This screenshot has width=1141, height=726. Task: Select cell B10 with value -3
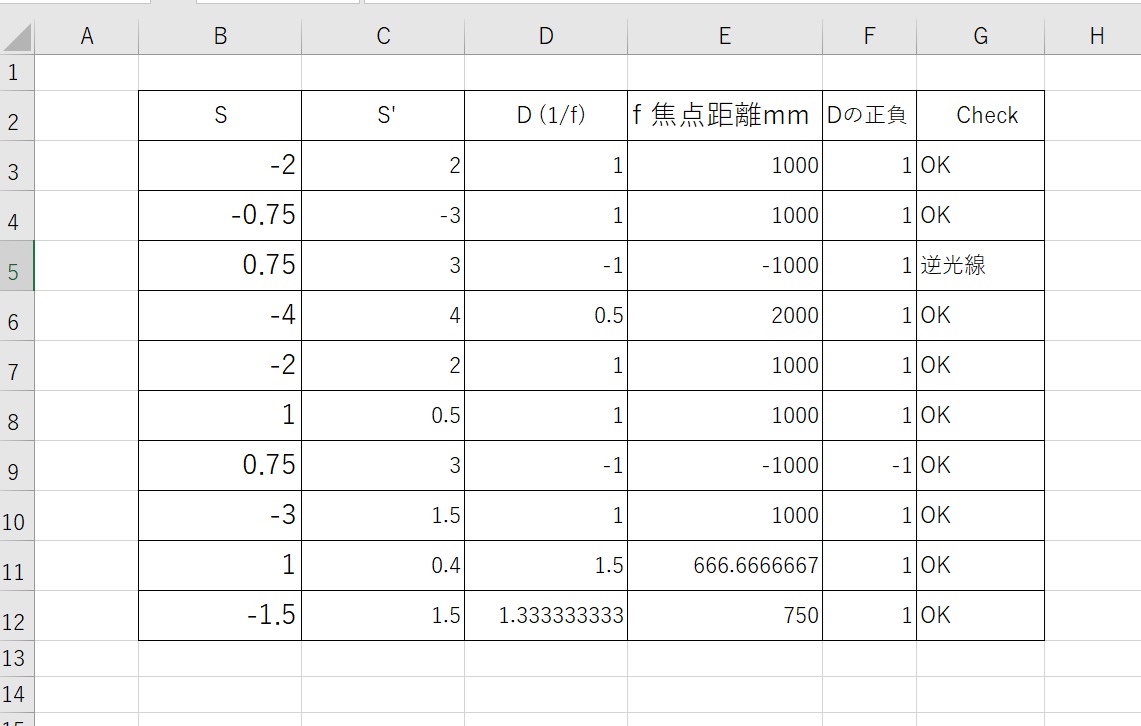pos(220,516)
